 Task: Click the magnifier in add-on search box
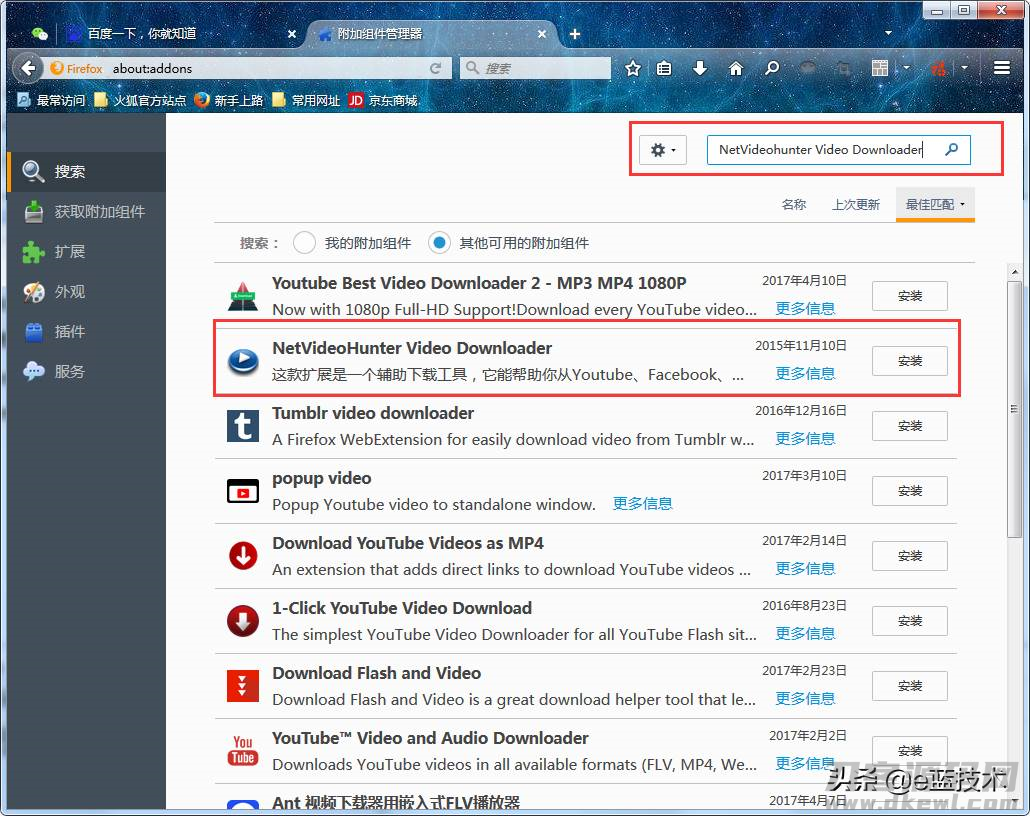click(951, 149)
